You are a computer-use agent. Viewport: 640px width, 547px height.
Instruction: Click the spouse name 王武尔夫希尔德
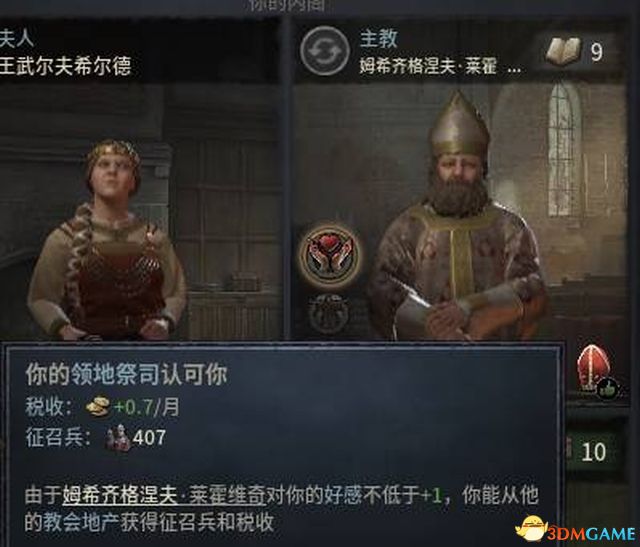(65, 66)
